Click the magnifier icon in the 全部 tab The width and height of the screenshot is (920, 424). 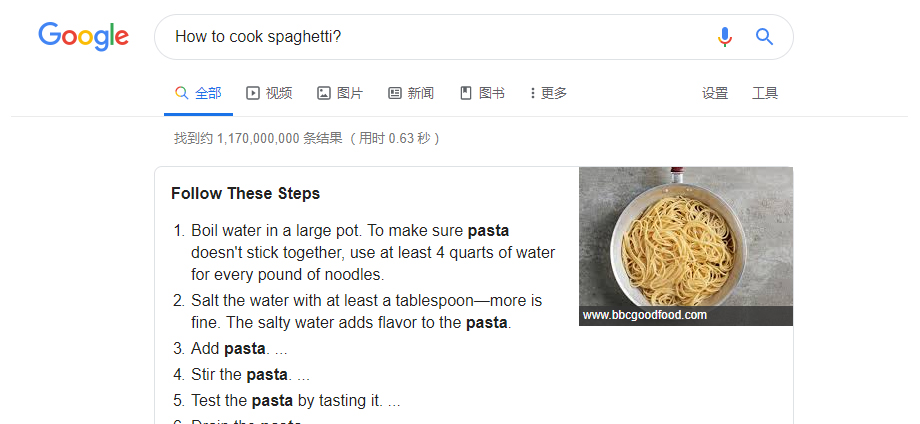tap(181, 93)
